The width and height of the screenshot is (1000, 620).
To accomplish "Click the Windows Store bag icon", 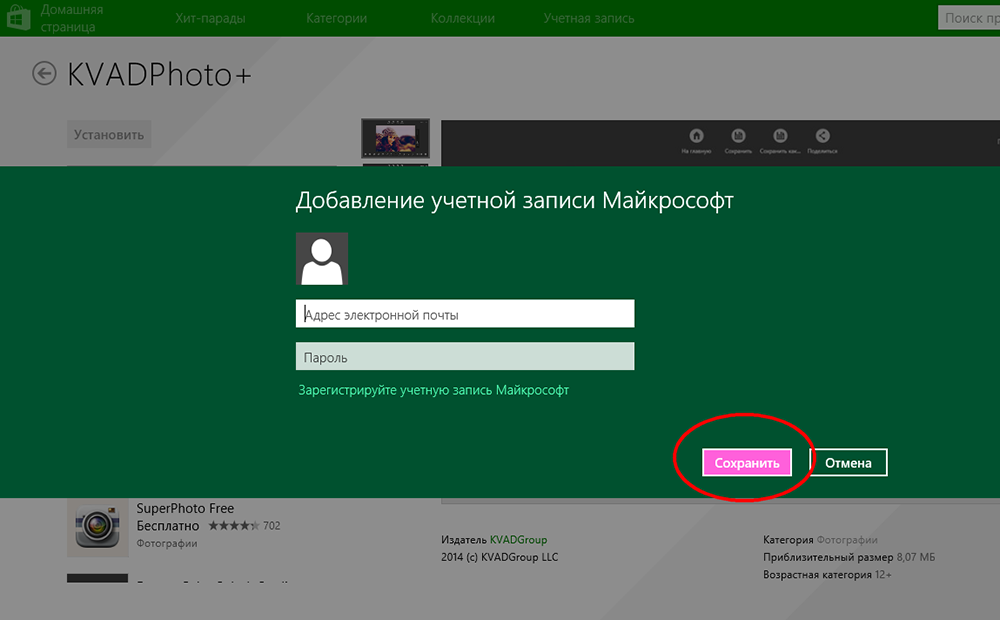I will (x=17, y=17).
